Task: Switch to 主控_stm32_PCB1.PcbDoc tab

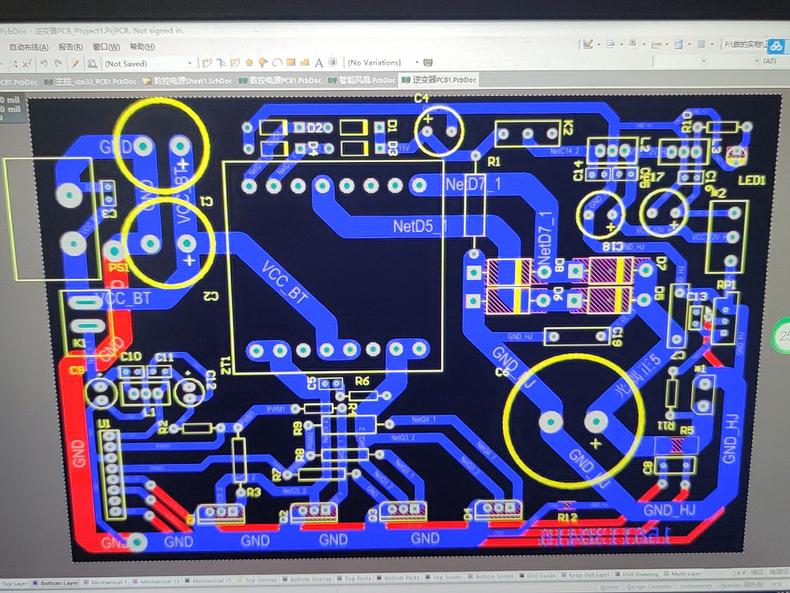Action: click(x=90, y=81)
